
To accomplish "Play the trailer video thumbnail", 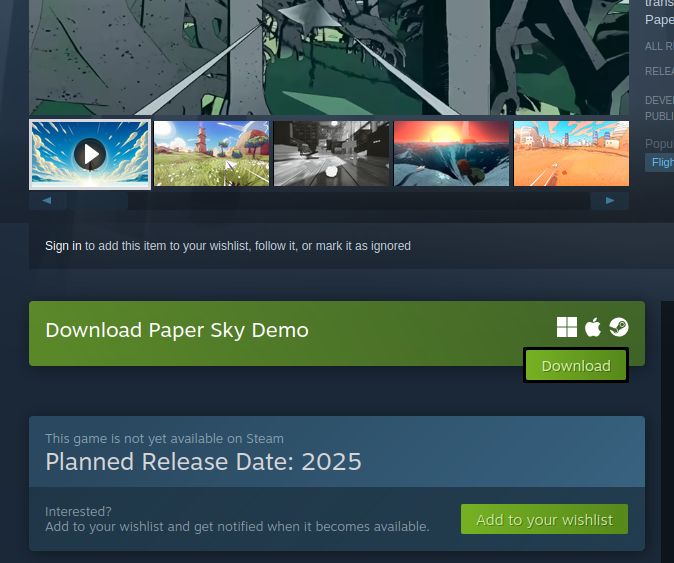I will click(x=90, y=154).
